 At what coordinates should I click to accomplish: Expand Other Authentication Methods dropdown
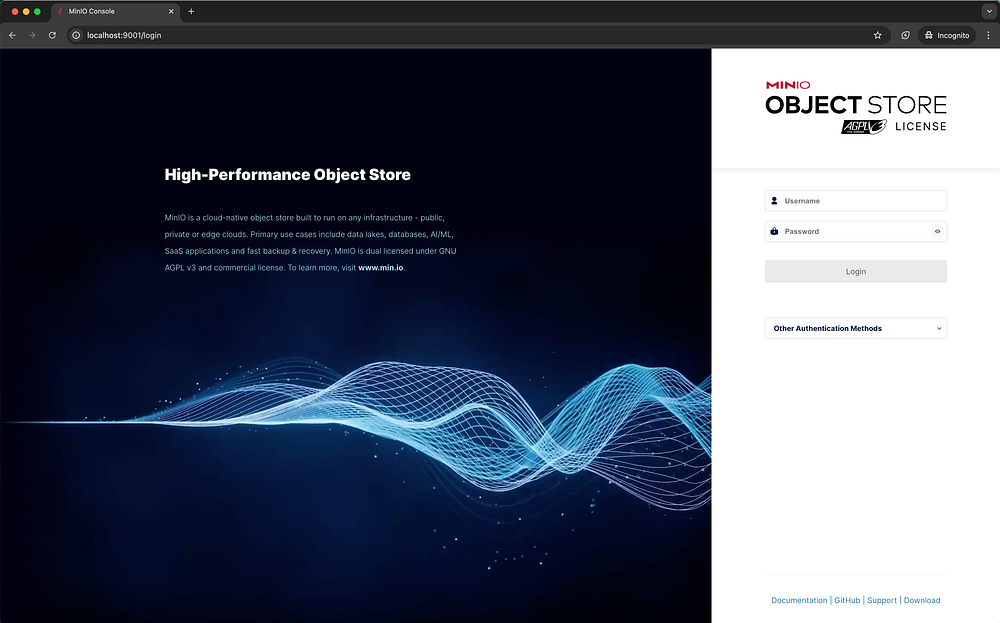pyautogui.click(x=856, y=328)
